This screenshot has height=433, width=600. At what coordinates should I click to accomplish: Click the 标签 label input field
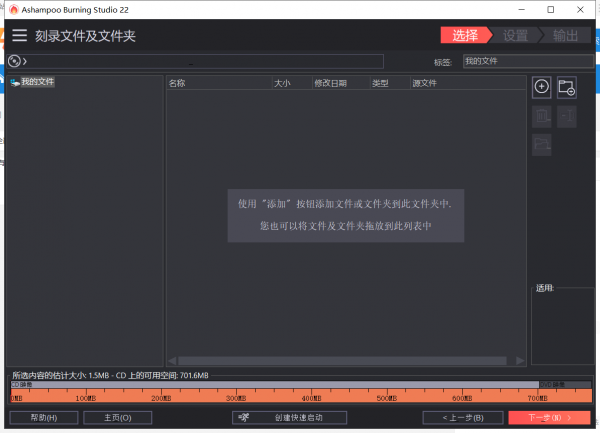tap(524, 61)
